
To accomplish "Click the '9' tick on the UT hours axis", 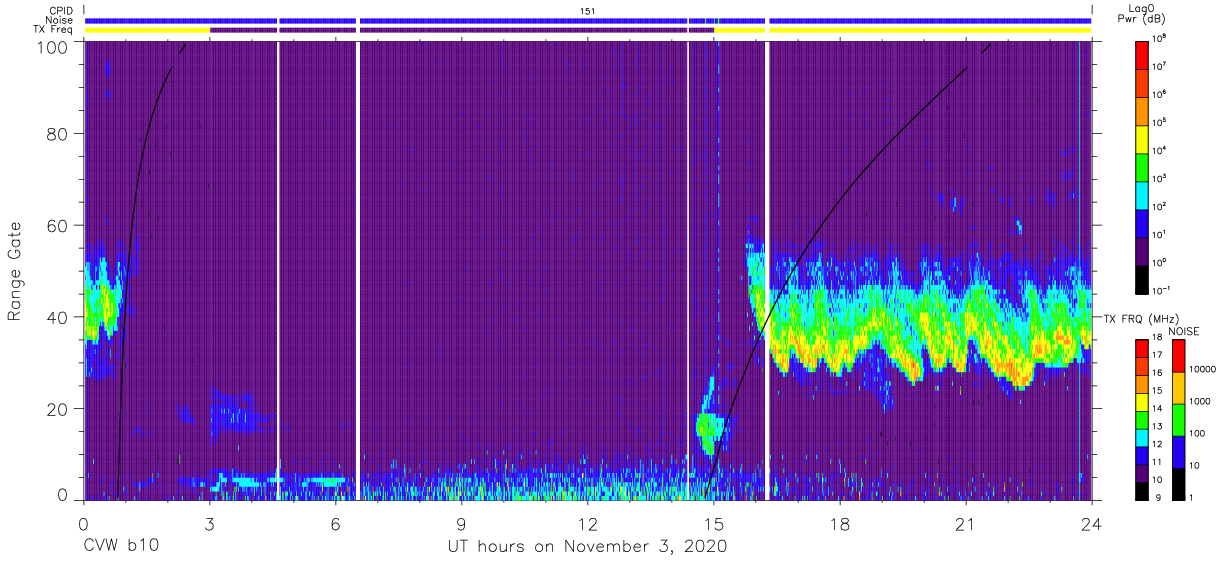I will 462,523.
